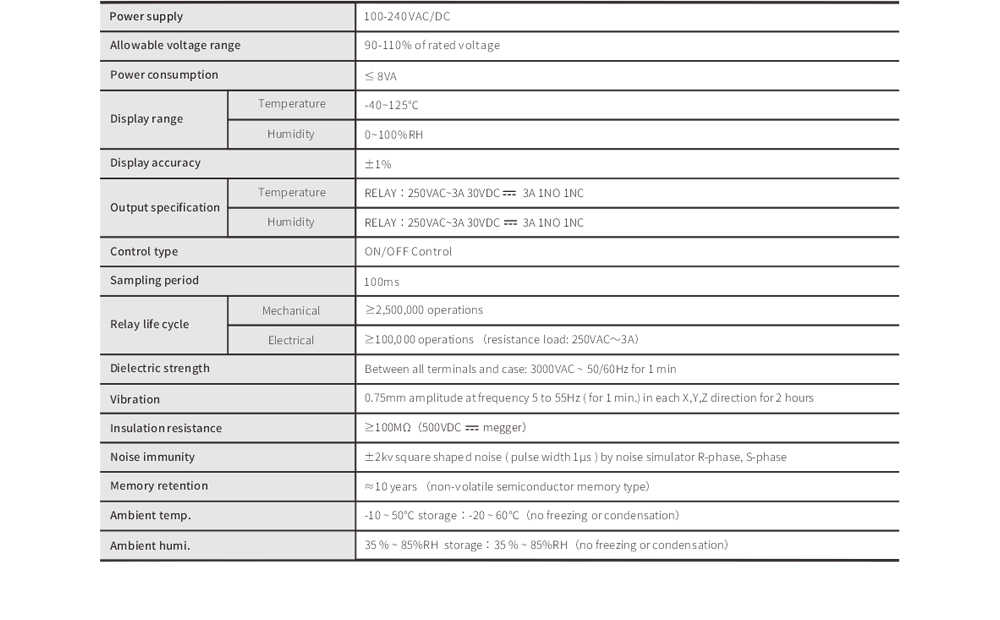Select '-10 ~ 50°C storage' temperature text

pos(522,515)
